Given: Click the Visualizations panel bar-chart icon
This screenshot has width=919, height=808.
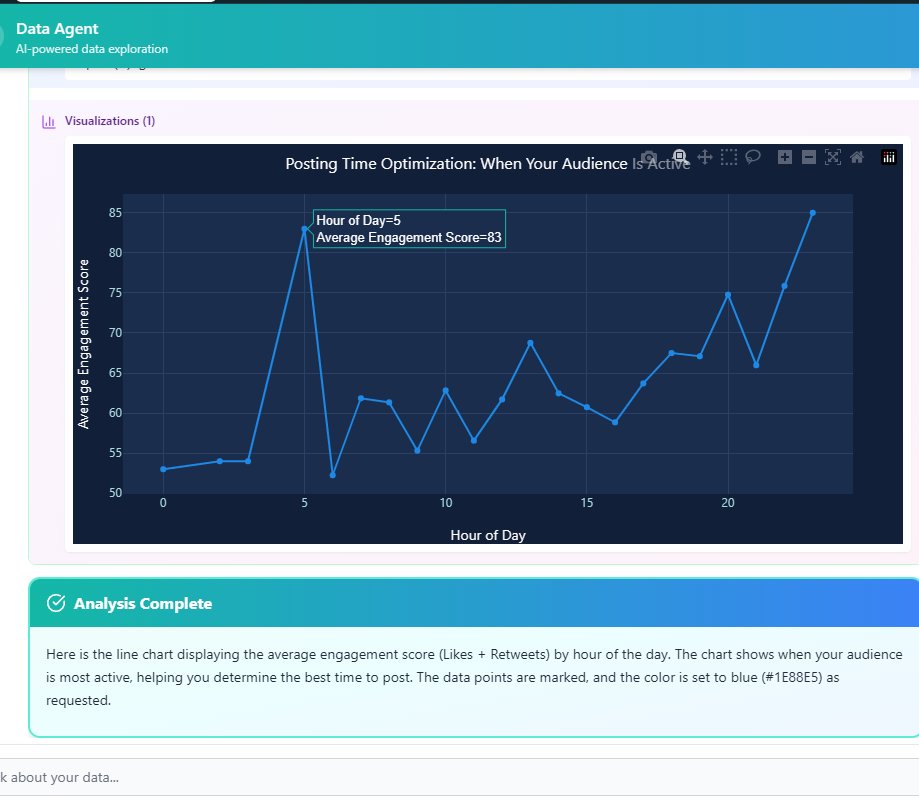Looking at the screenshot, I should 46,120.
